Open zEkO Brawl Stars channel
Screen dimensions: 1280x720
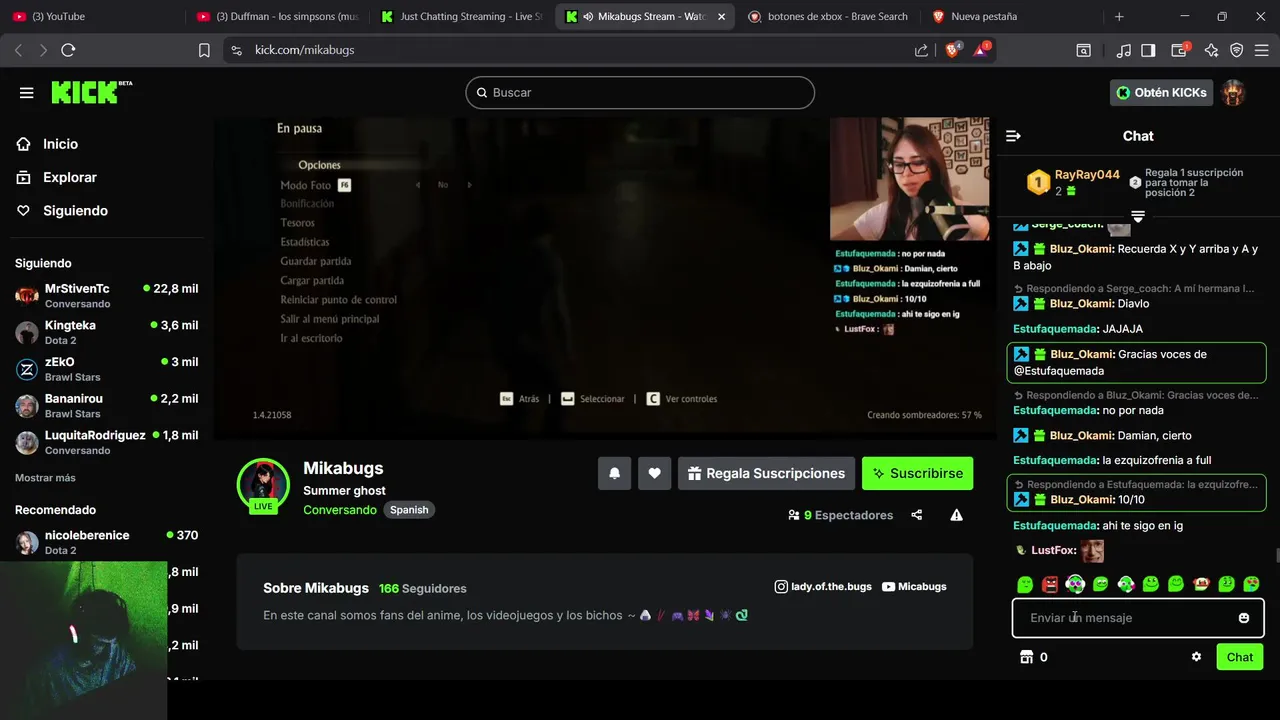106,369
